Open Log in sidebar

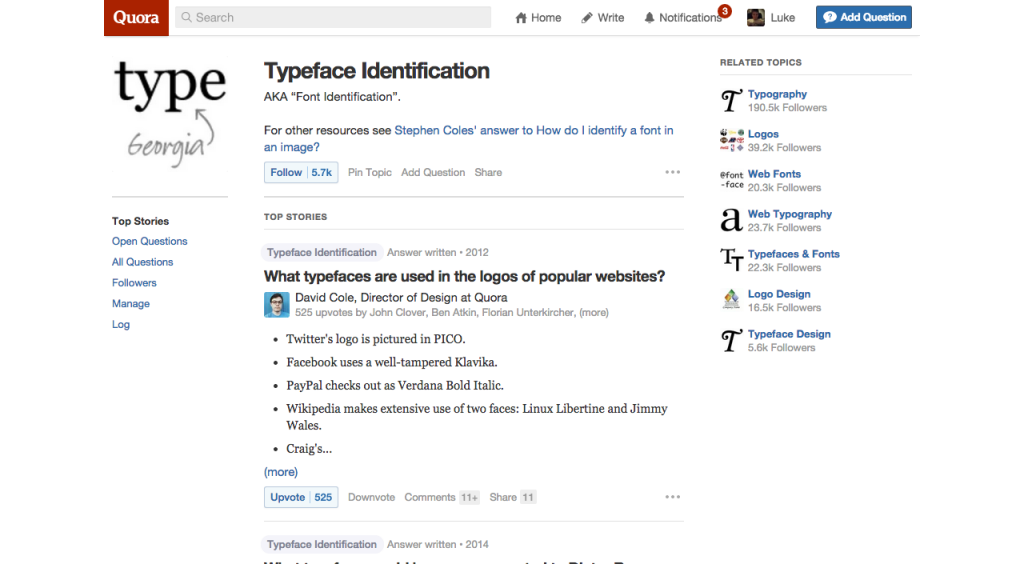(121, 324)
